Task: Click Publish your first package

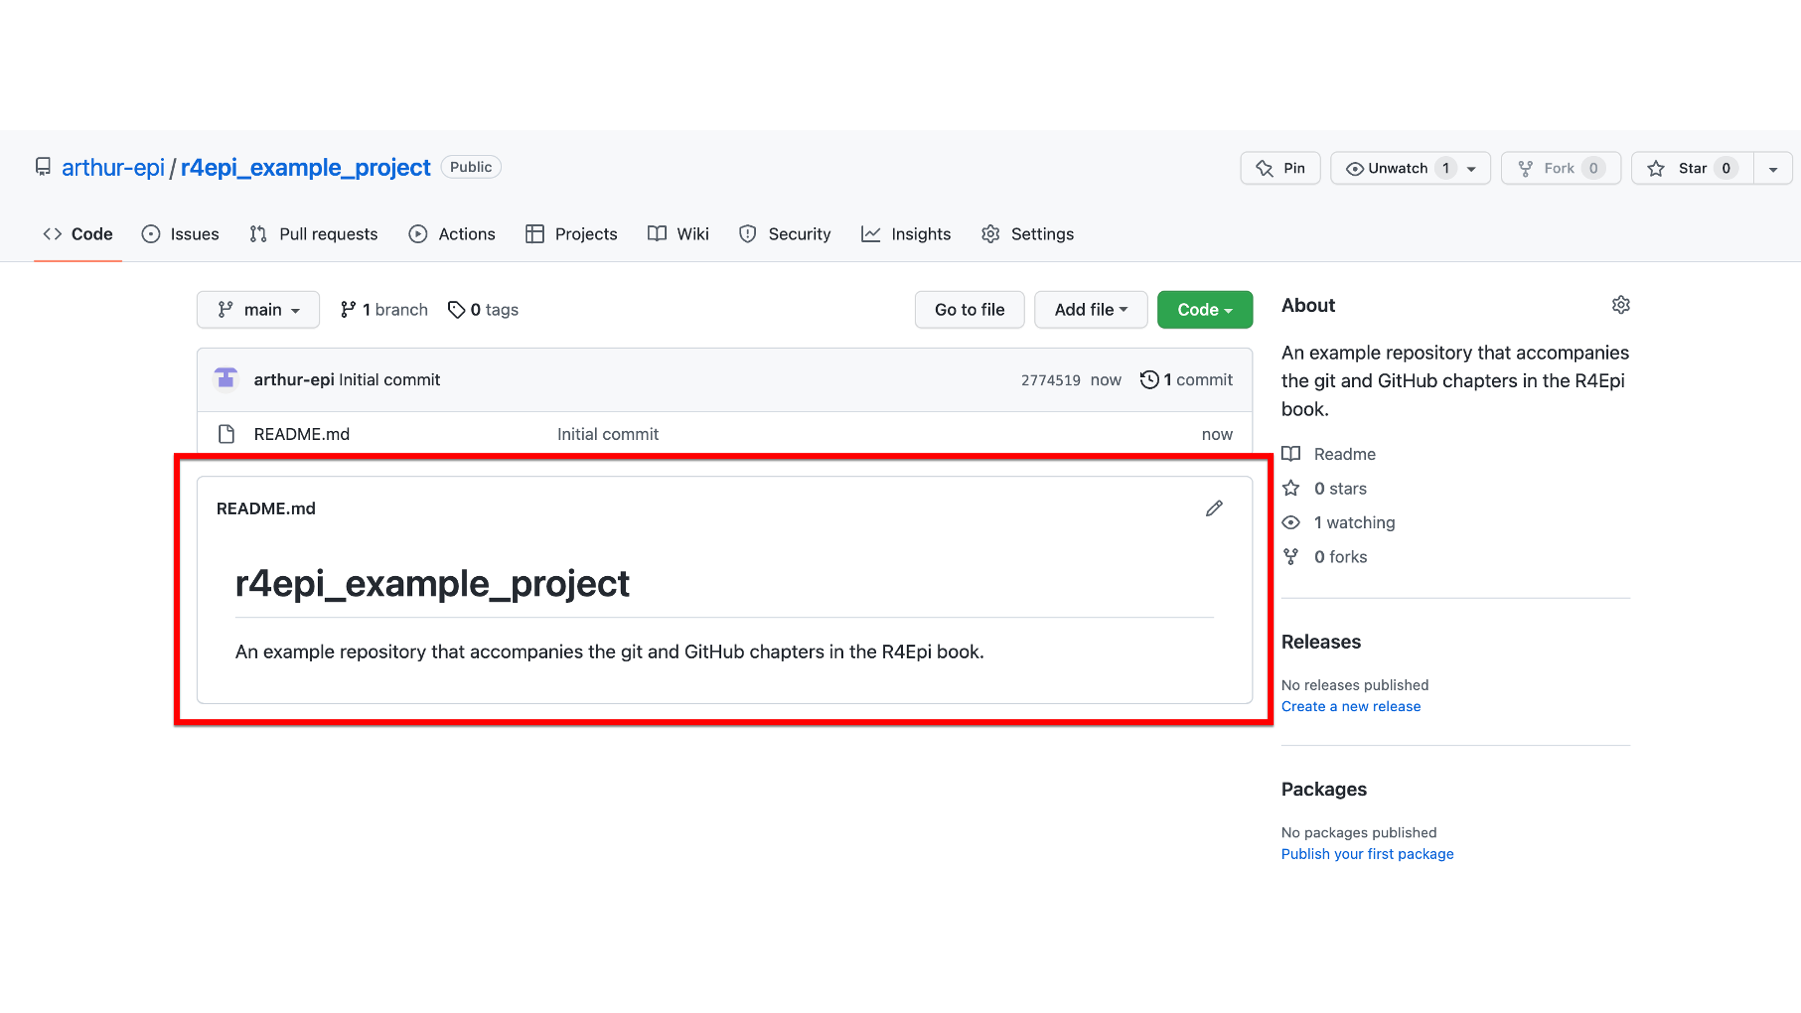Action: pyautogui.click(x=1368, y=854)
